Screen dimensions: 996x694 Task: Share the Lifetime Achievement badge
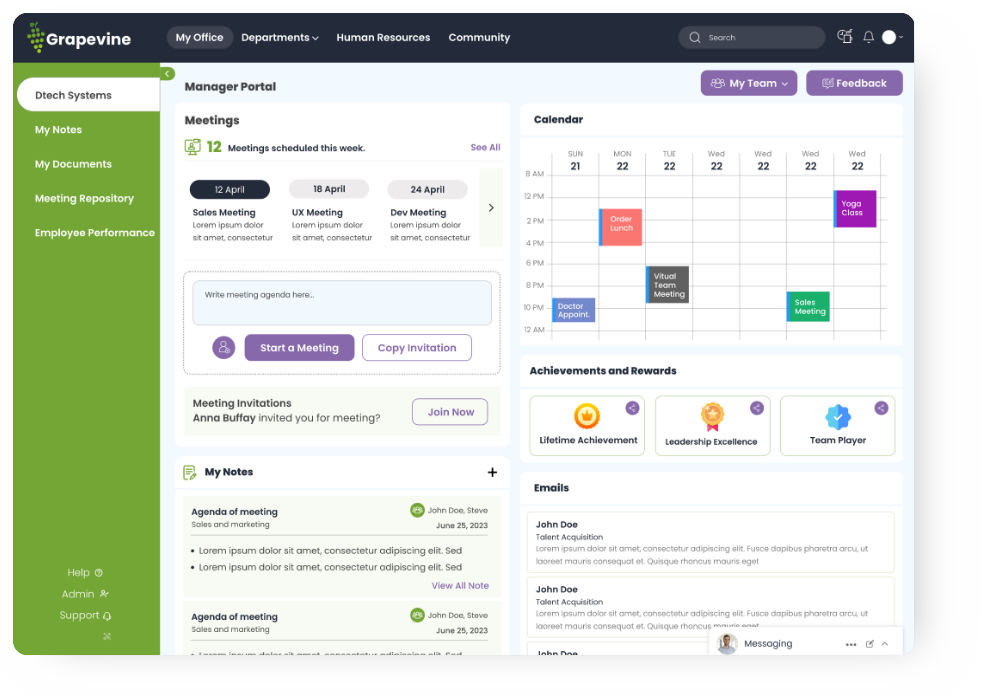point(632,408)
